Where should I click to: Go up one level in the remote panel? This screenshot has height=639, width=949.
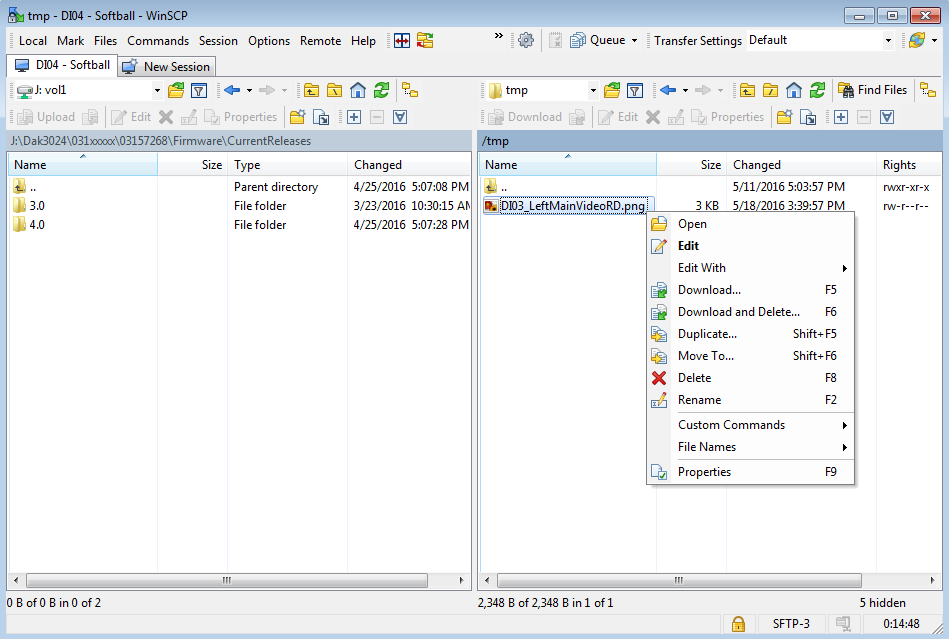tap(745, 89)
